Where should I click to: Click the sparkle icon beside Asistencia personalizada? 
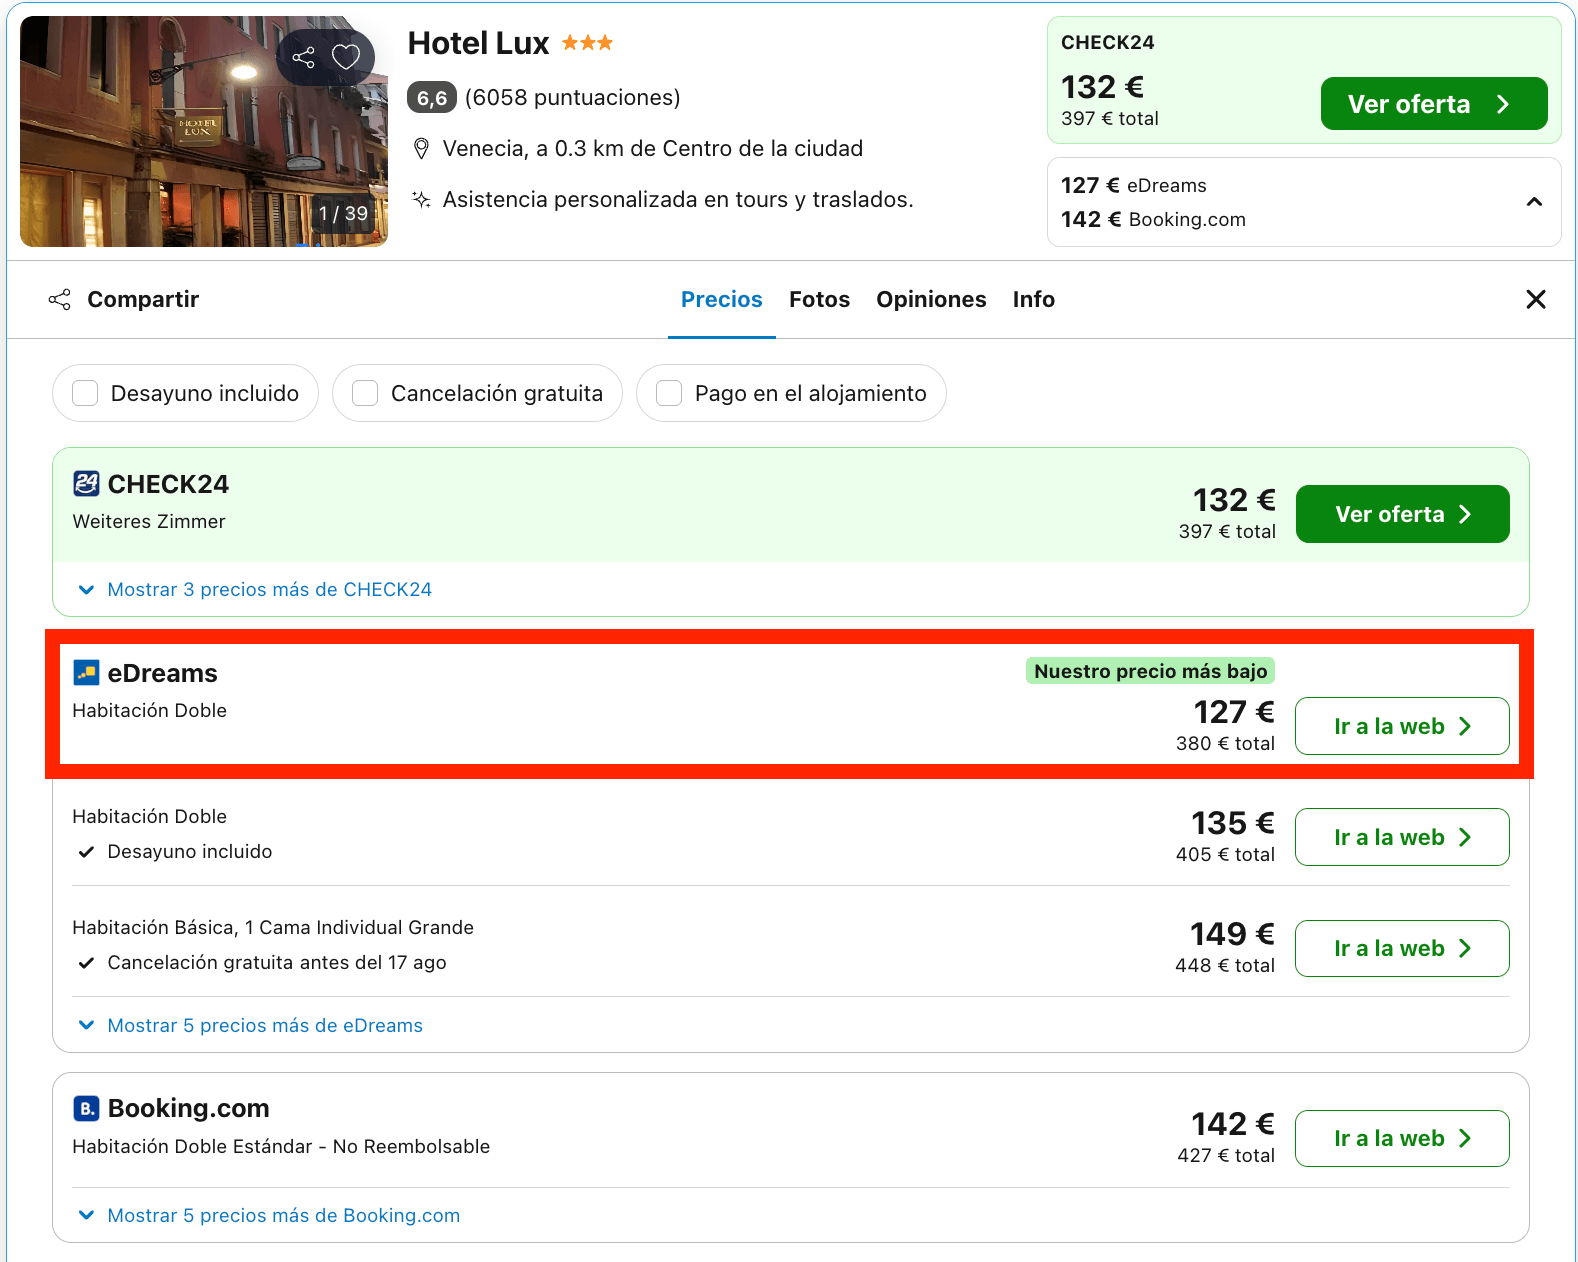(421, 199)
